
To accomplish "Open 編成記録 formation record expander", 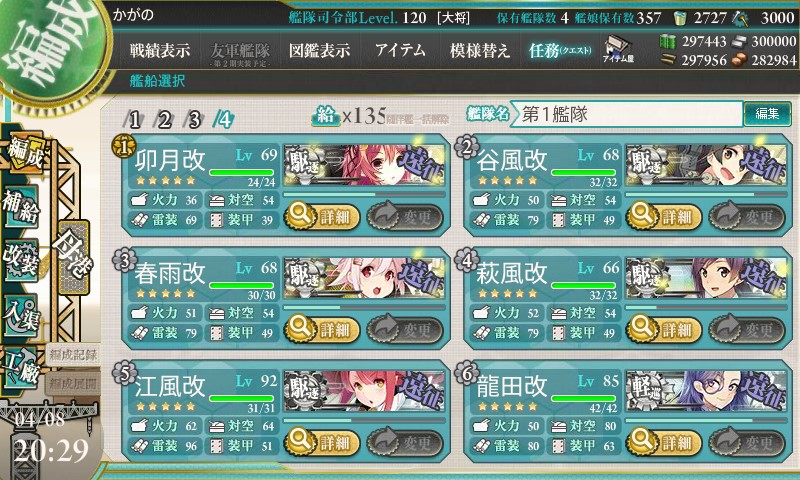I will pos(72,355).
